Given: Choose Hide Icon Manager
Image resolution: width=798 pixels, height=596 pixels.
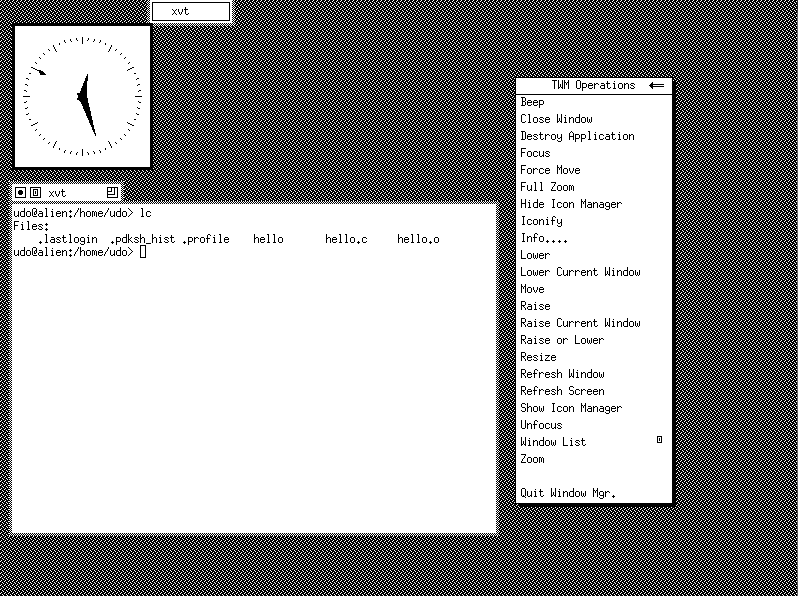Looking at the screenshot, I should pyautogui.click(x=594, y=204).
